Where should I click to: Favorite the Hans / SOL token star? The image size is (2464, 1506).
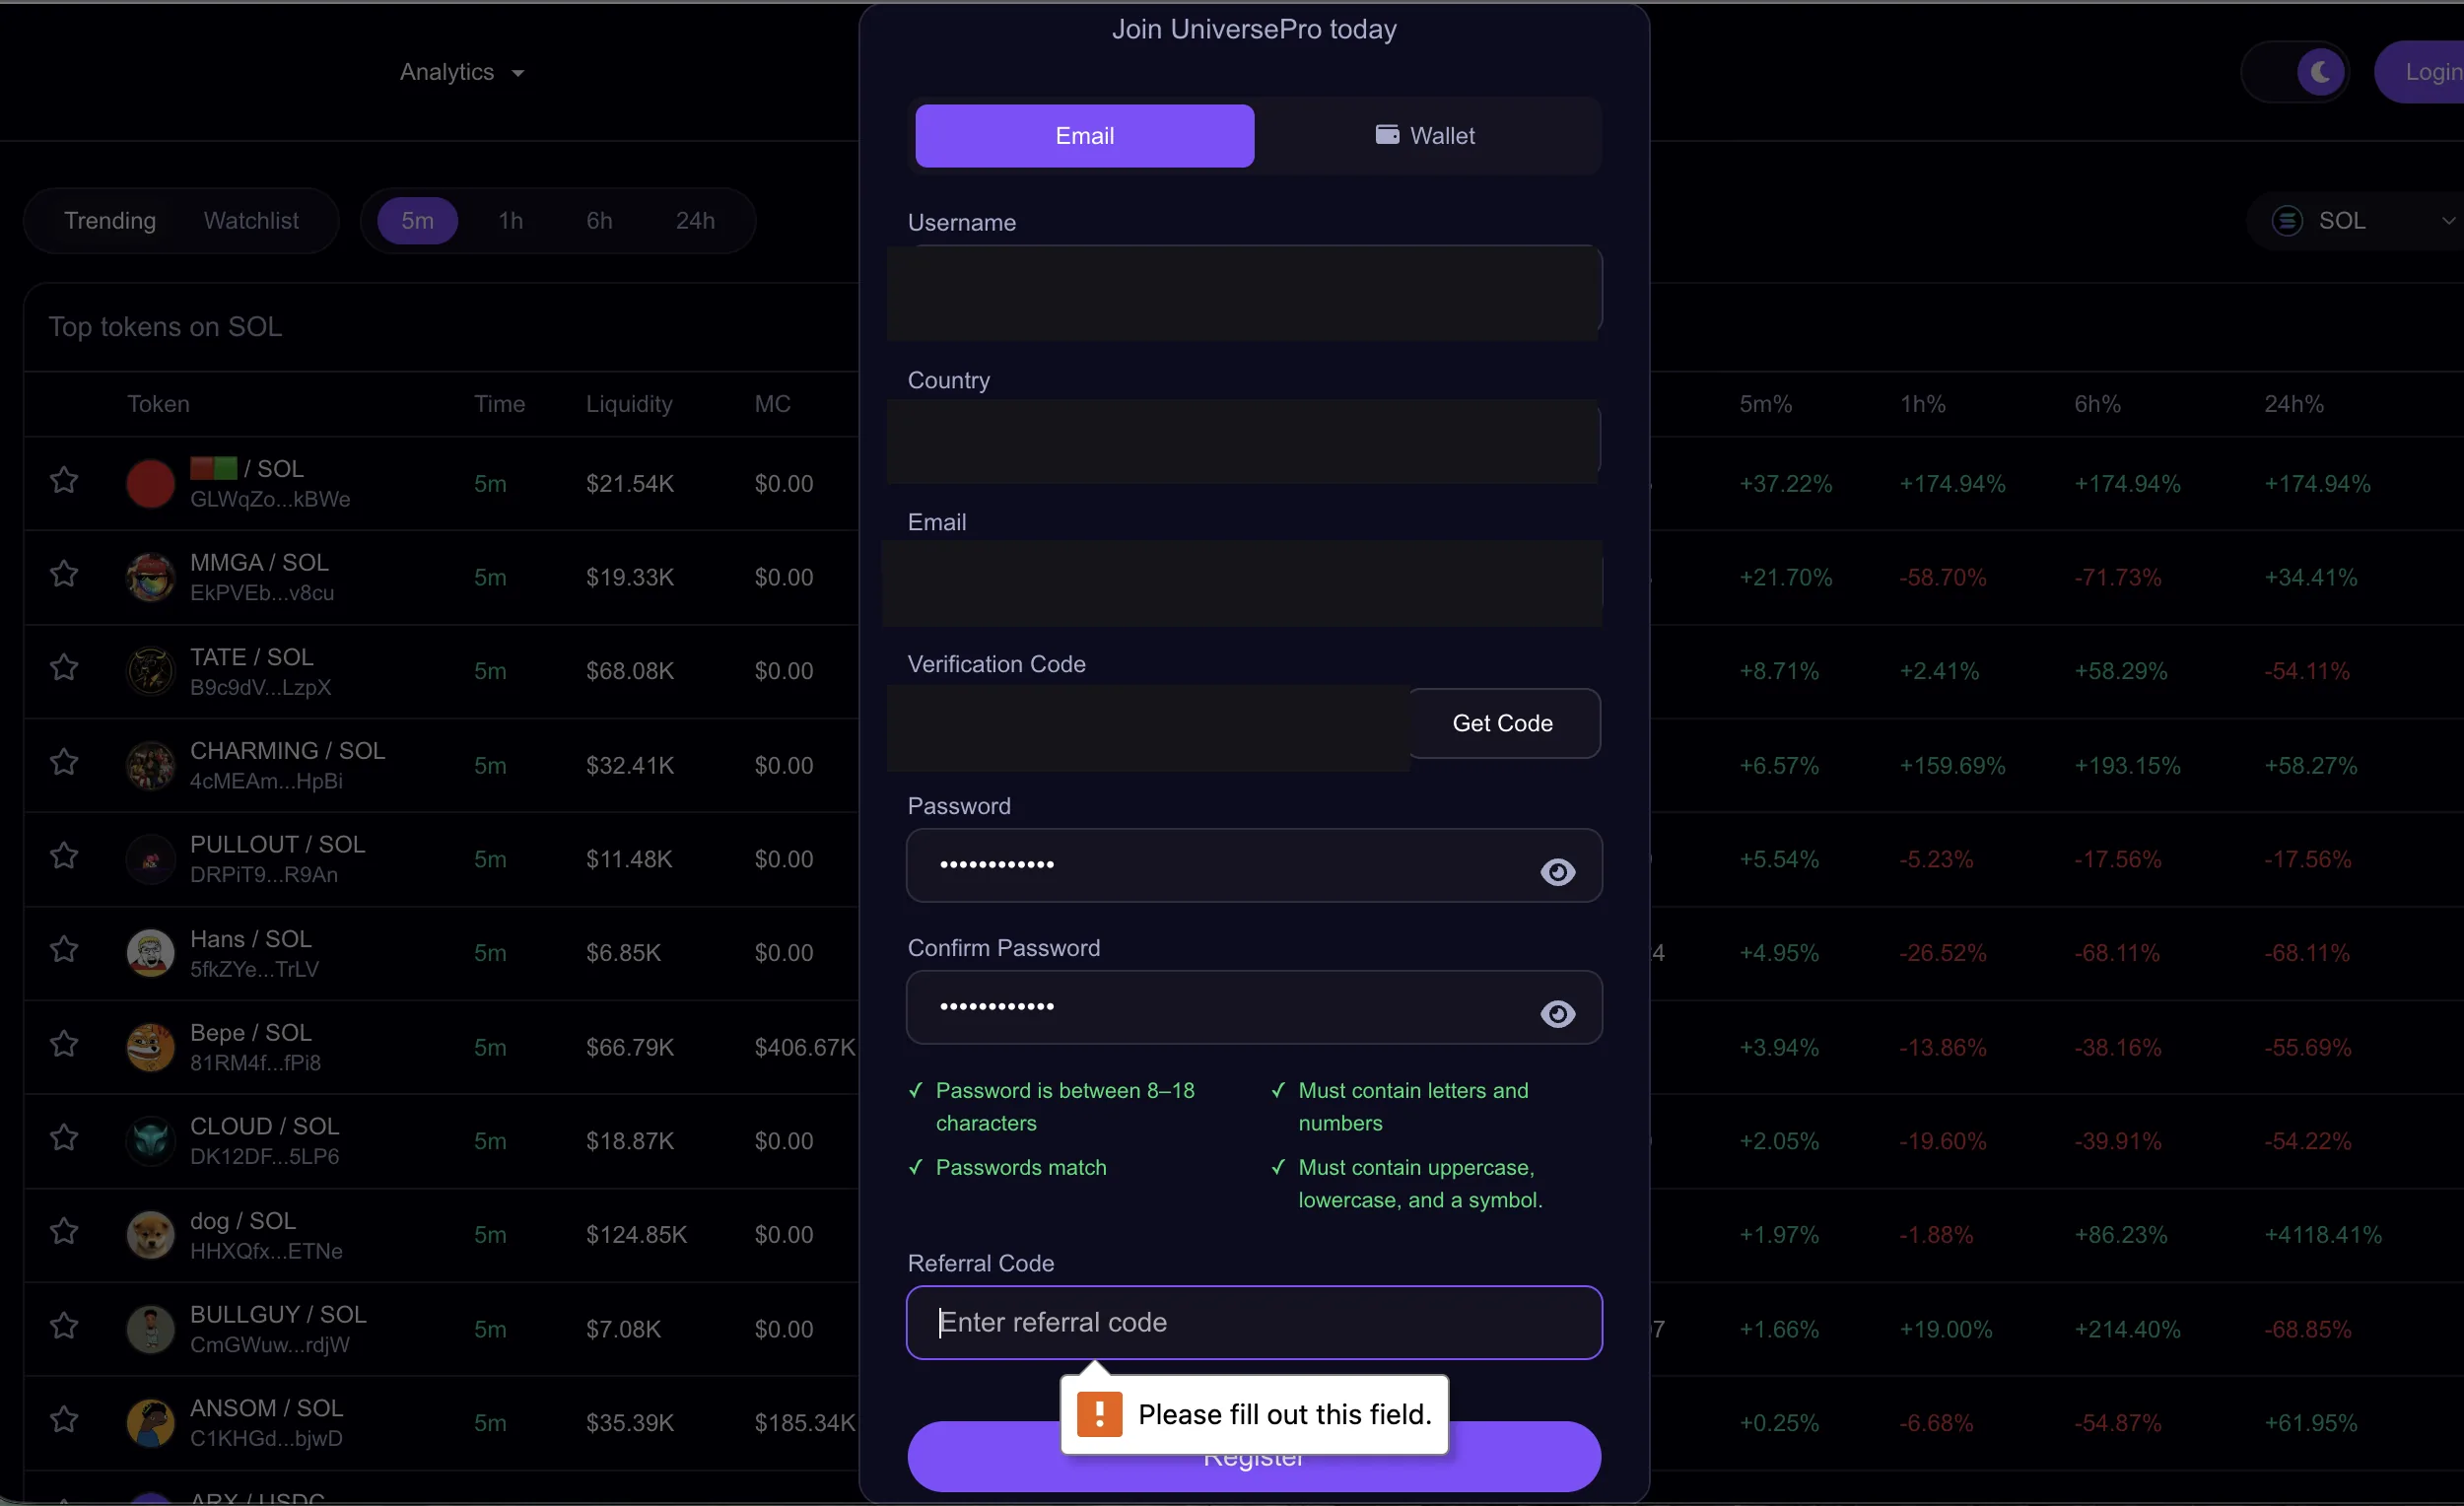[x=64, y=949]
